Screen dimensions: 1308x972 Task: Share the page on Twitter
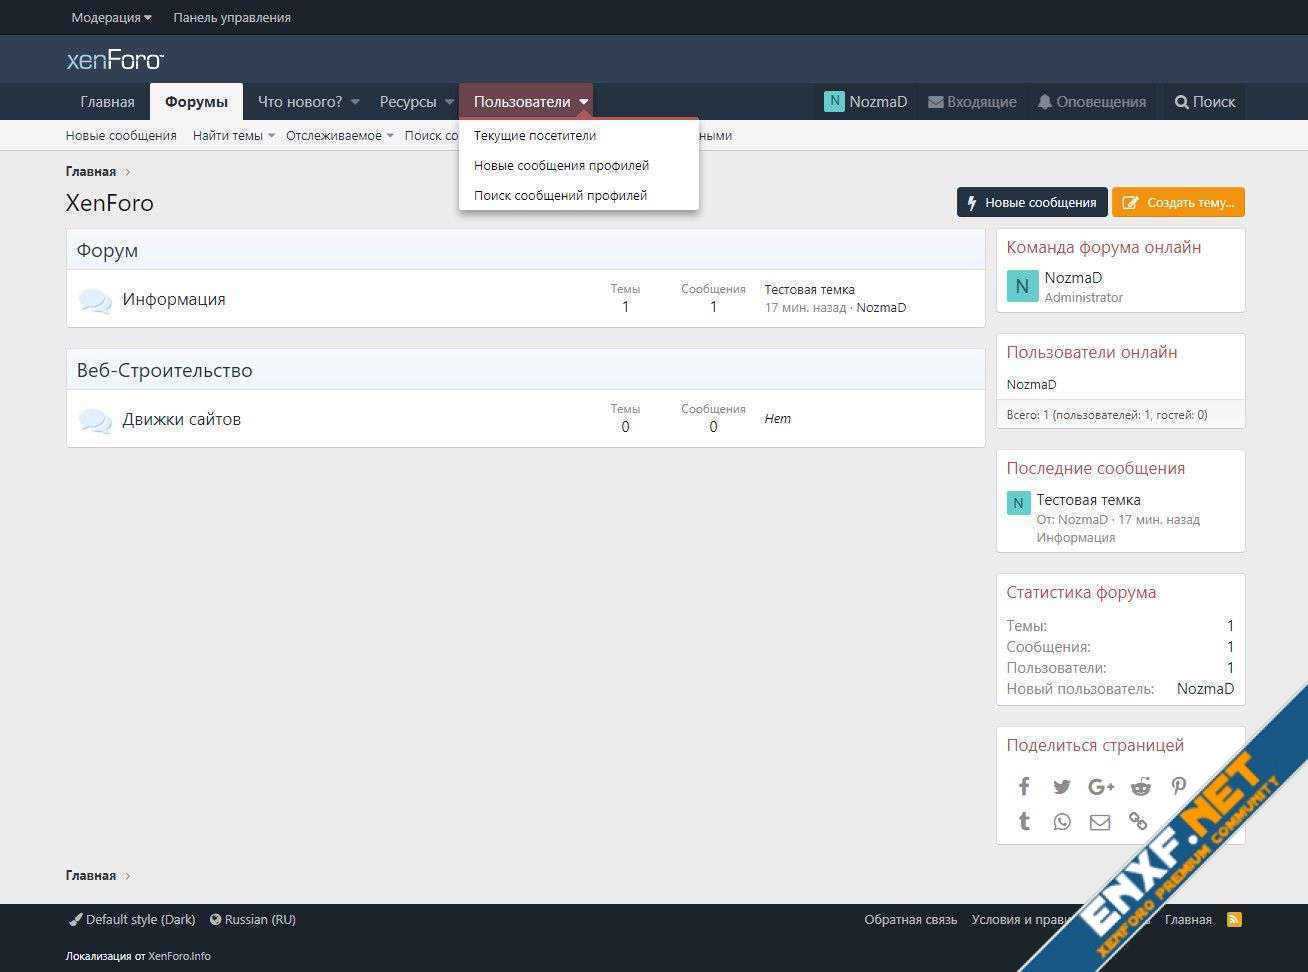coord(1062,786)
